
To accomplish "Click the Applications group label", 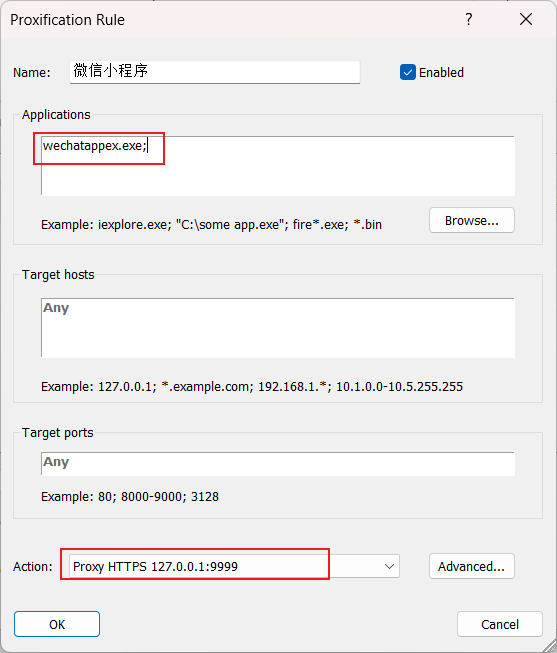I will coord(56,115).
